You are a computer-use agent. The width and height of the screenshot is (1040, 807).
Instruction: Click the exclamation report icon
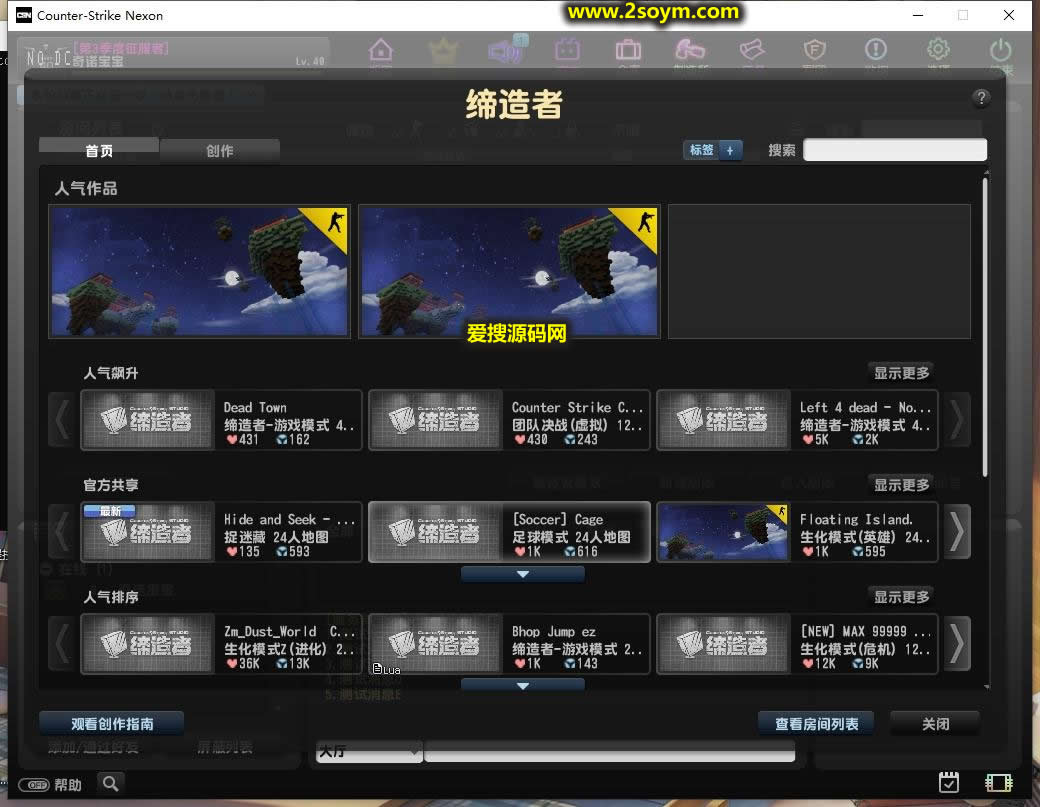(x=876, y=51)
